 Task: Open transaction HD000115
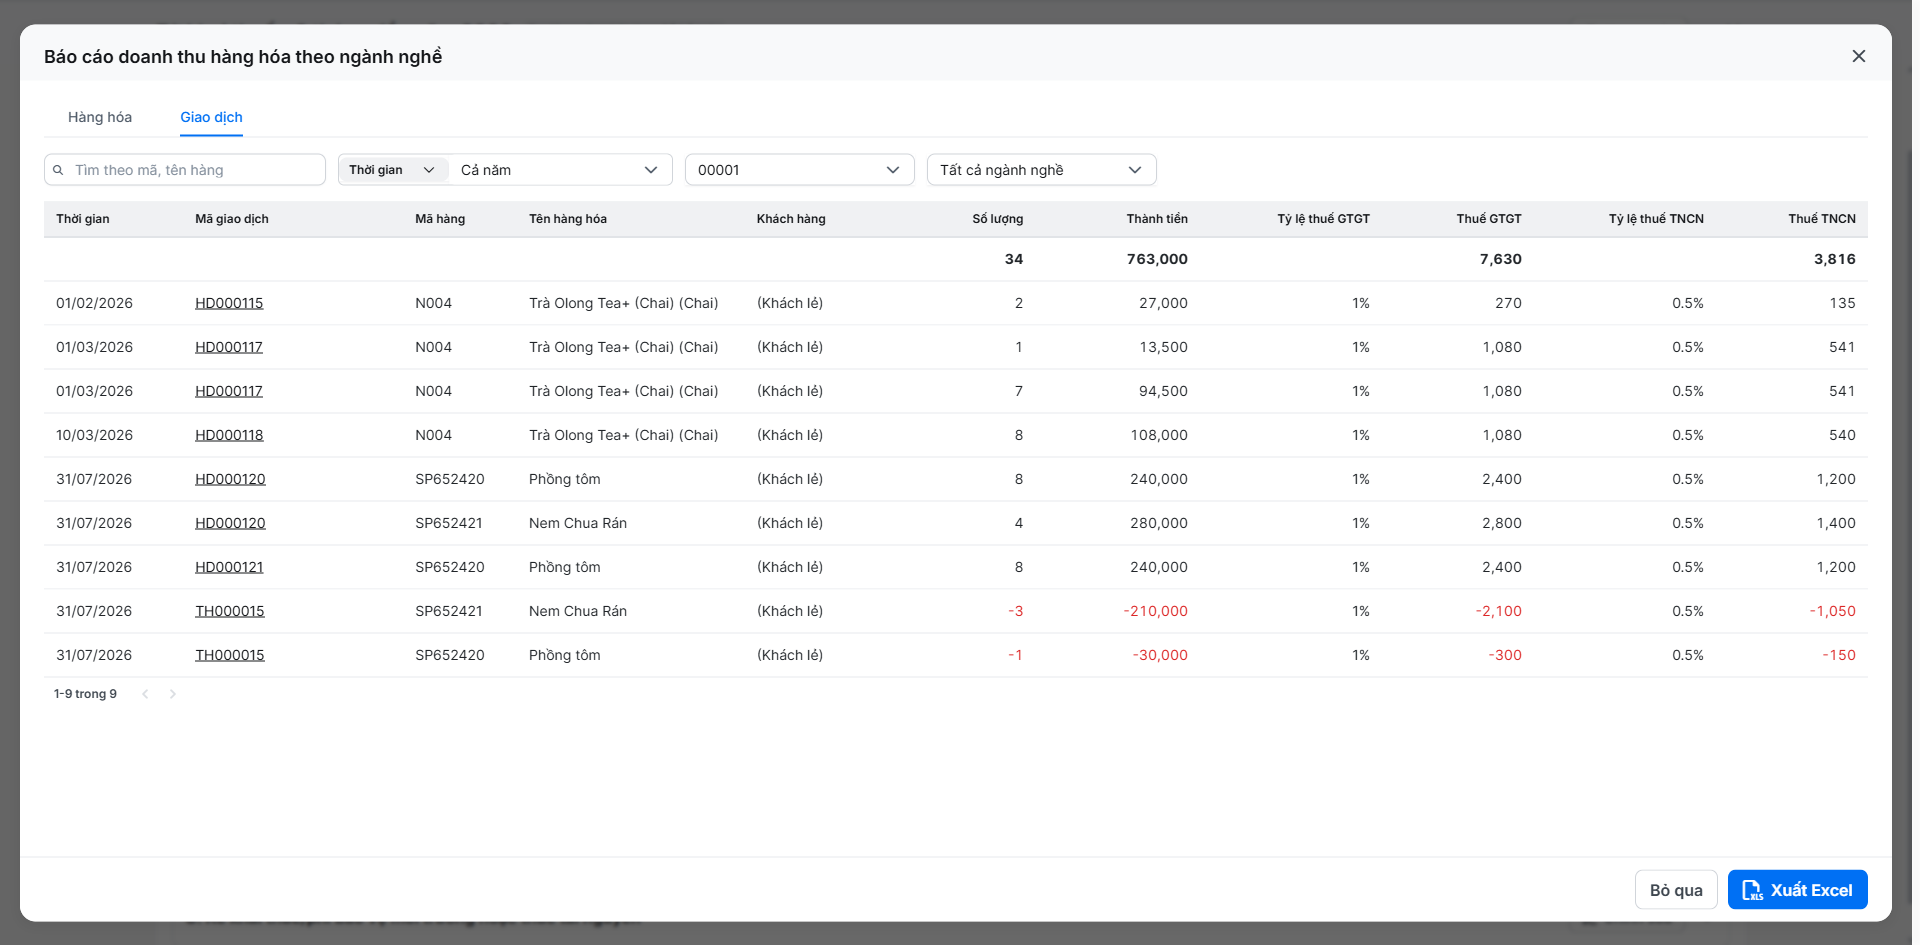coord(229,303)
